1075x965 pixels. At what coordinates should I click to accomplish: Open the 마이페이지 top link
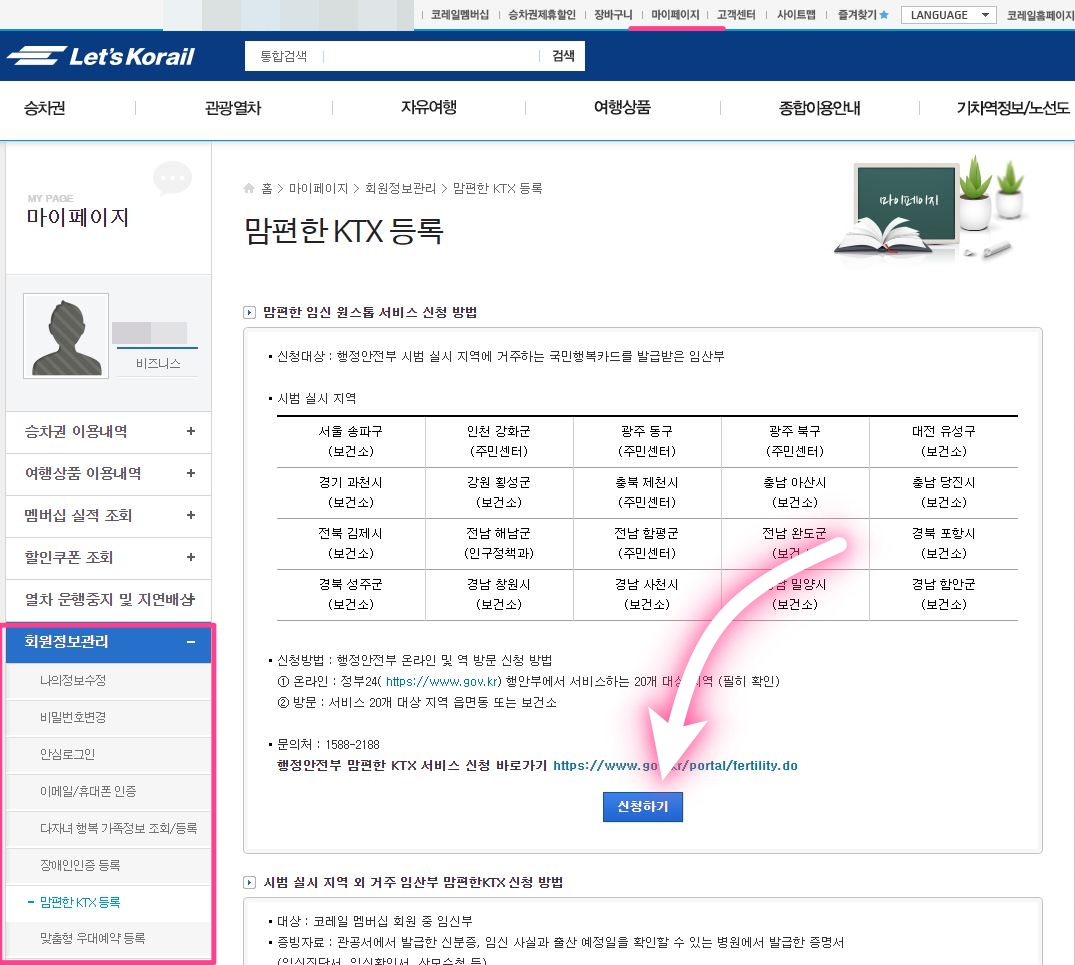[x=675, y=14]
